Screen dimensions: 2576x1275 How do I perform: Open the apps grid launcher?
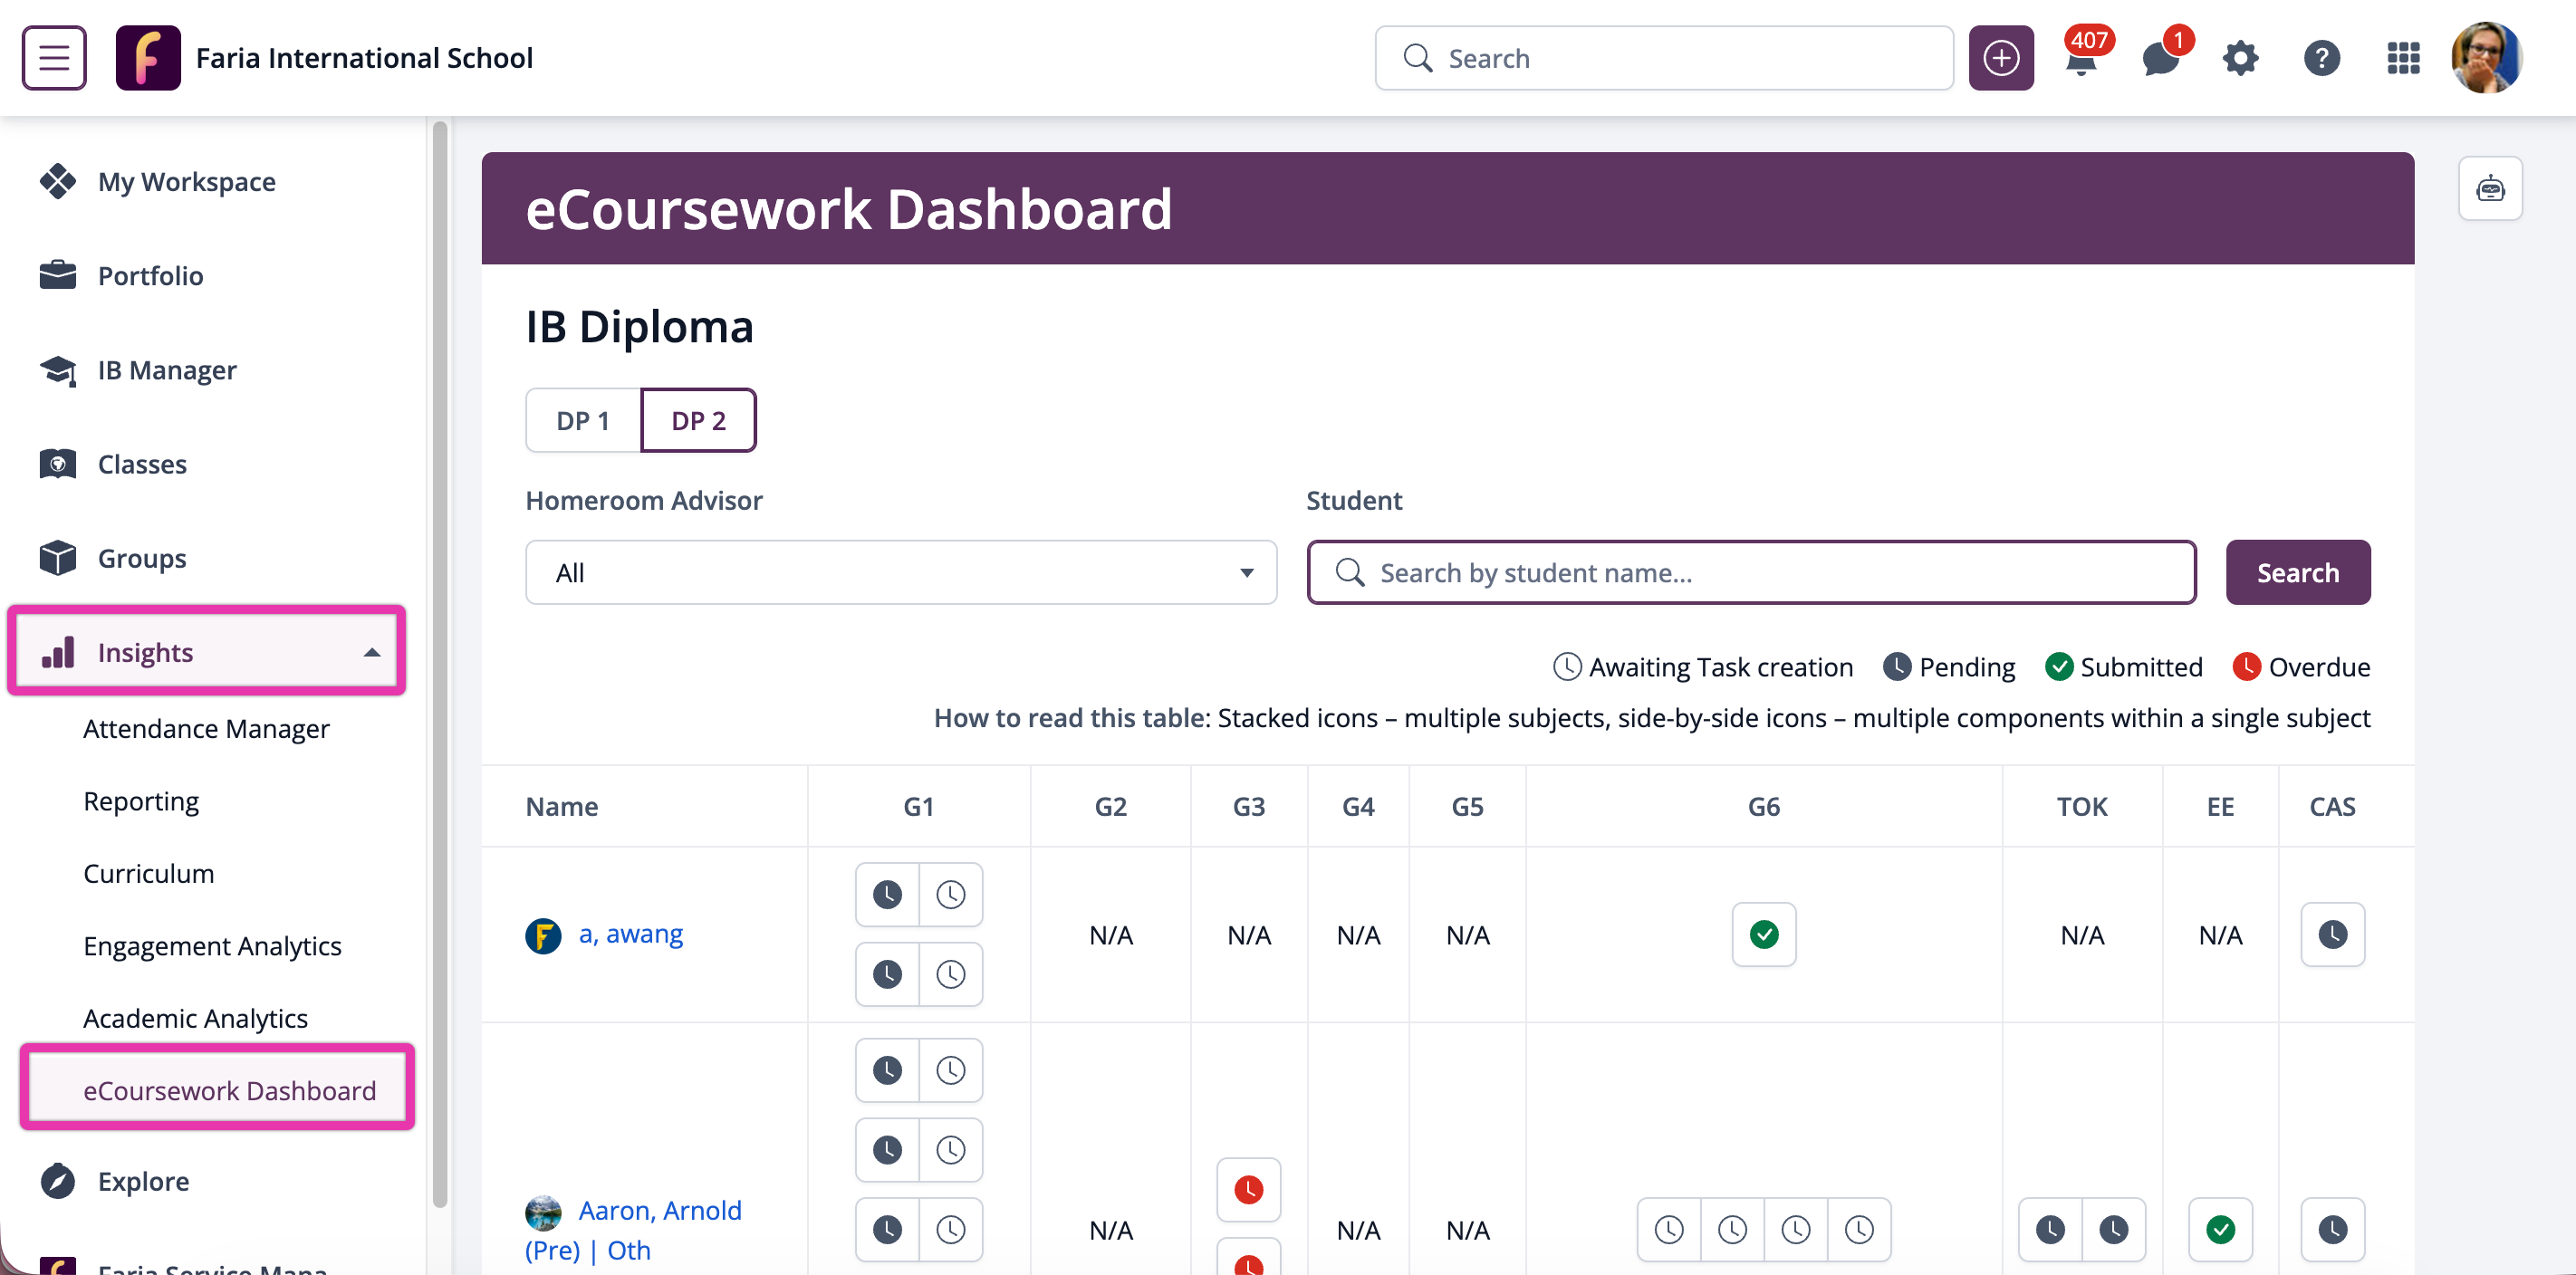point(2403,58)
